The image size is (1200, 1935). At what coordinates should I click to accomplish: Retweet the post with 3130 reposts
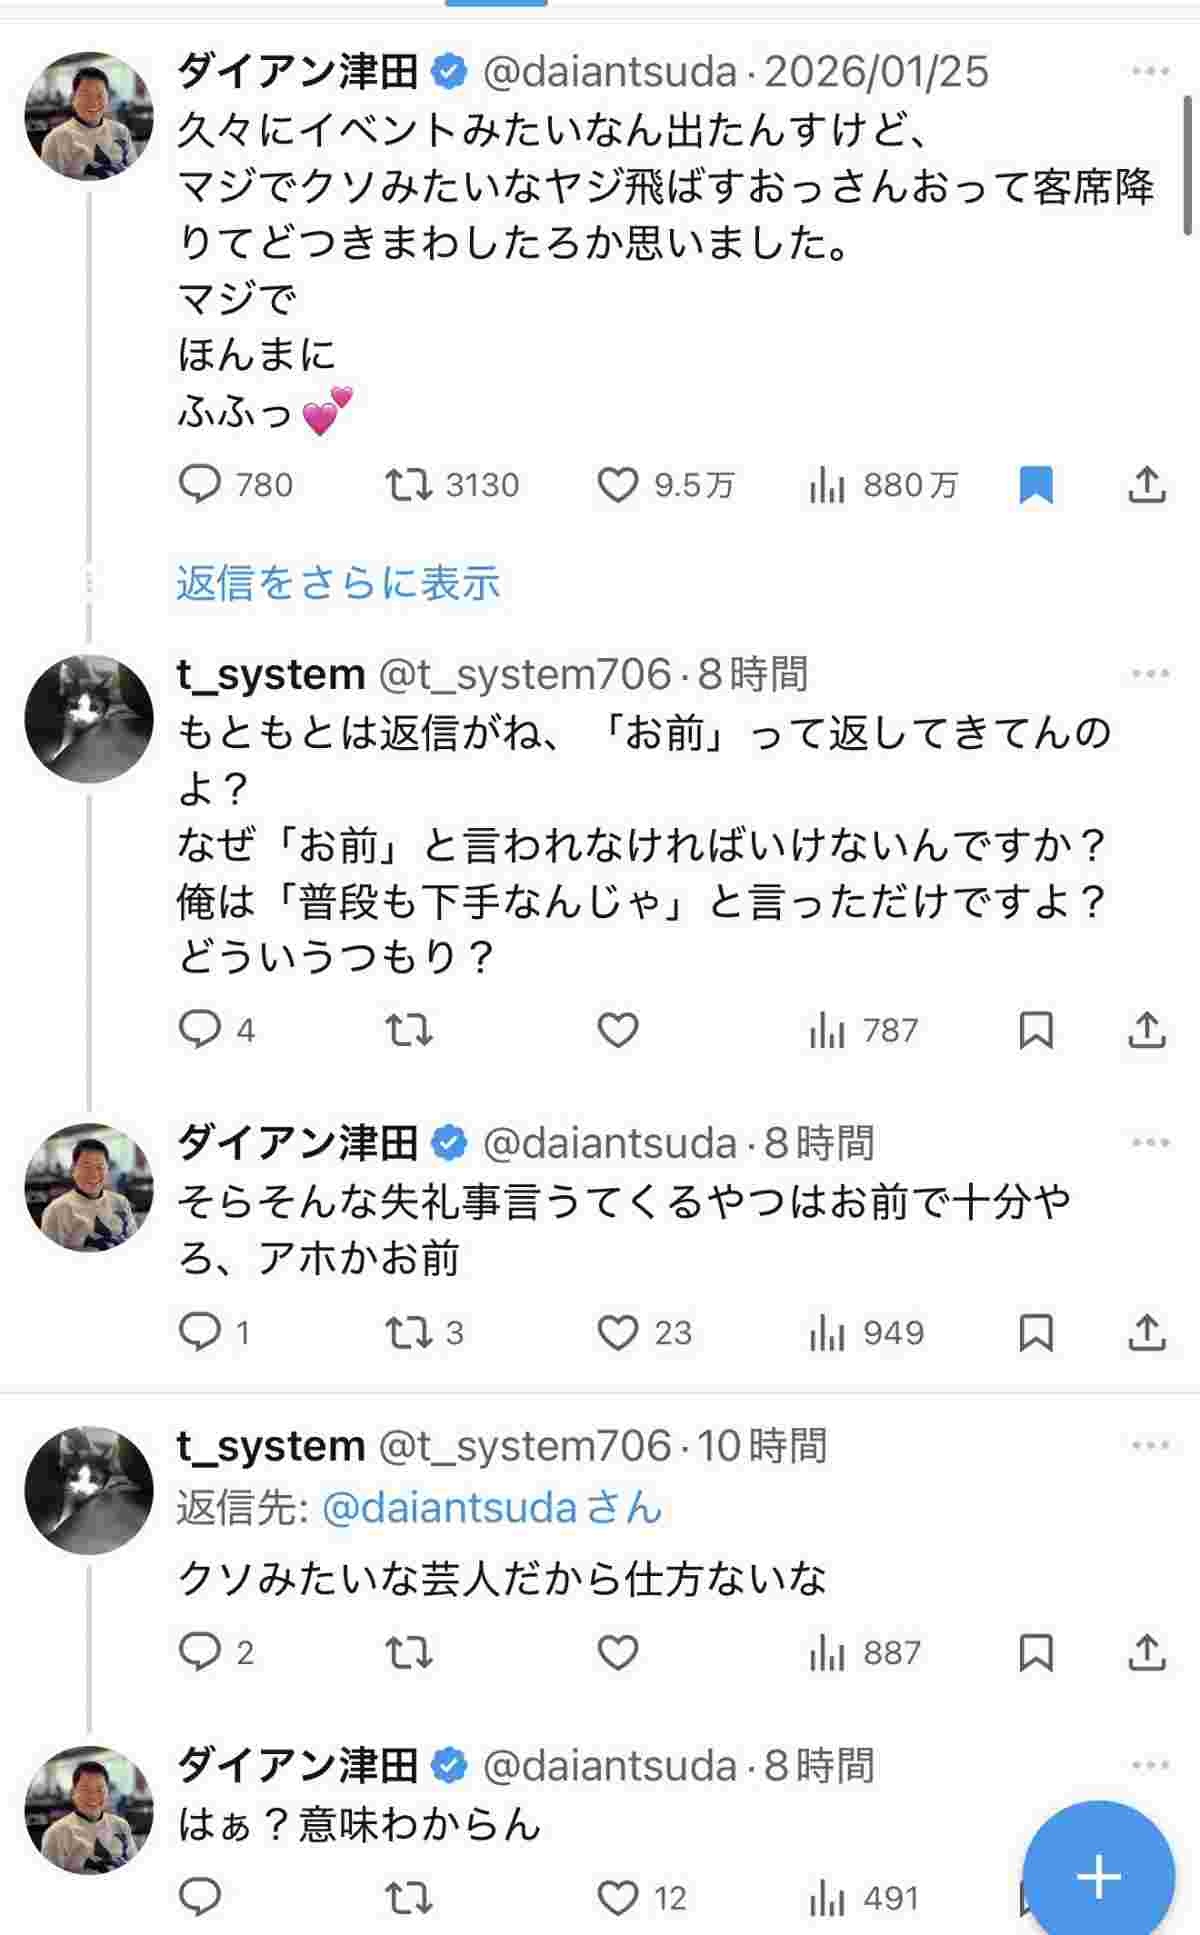[409, 485]
